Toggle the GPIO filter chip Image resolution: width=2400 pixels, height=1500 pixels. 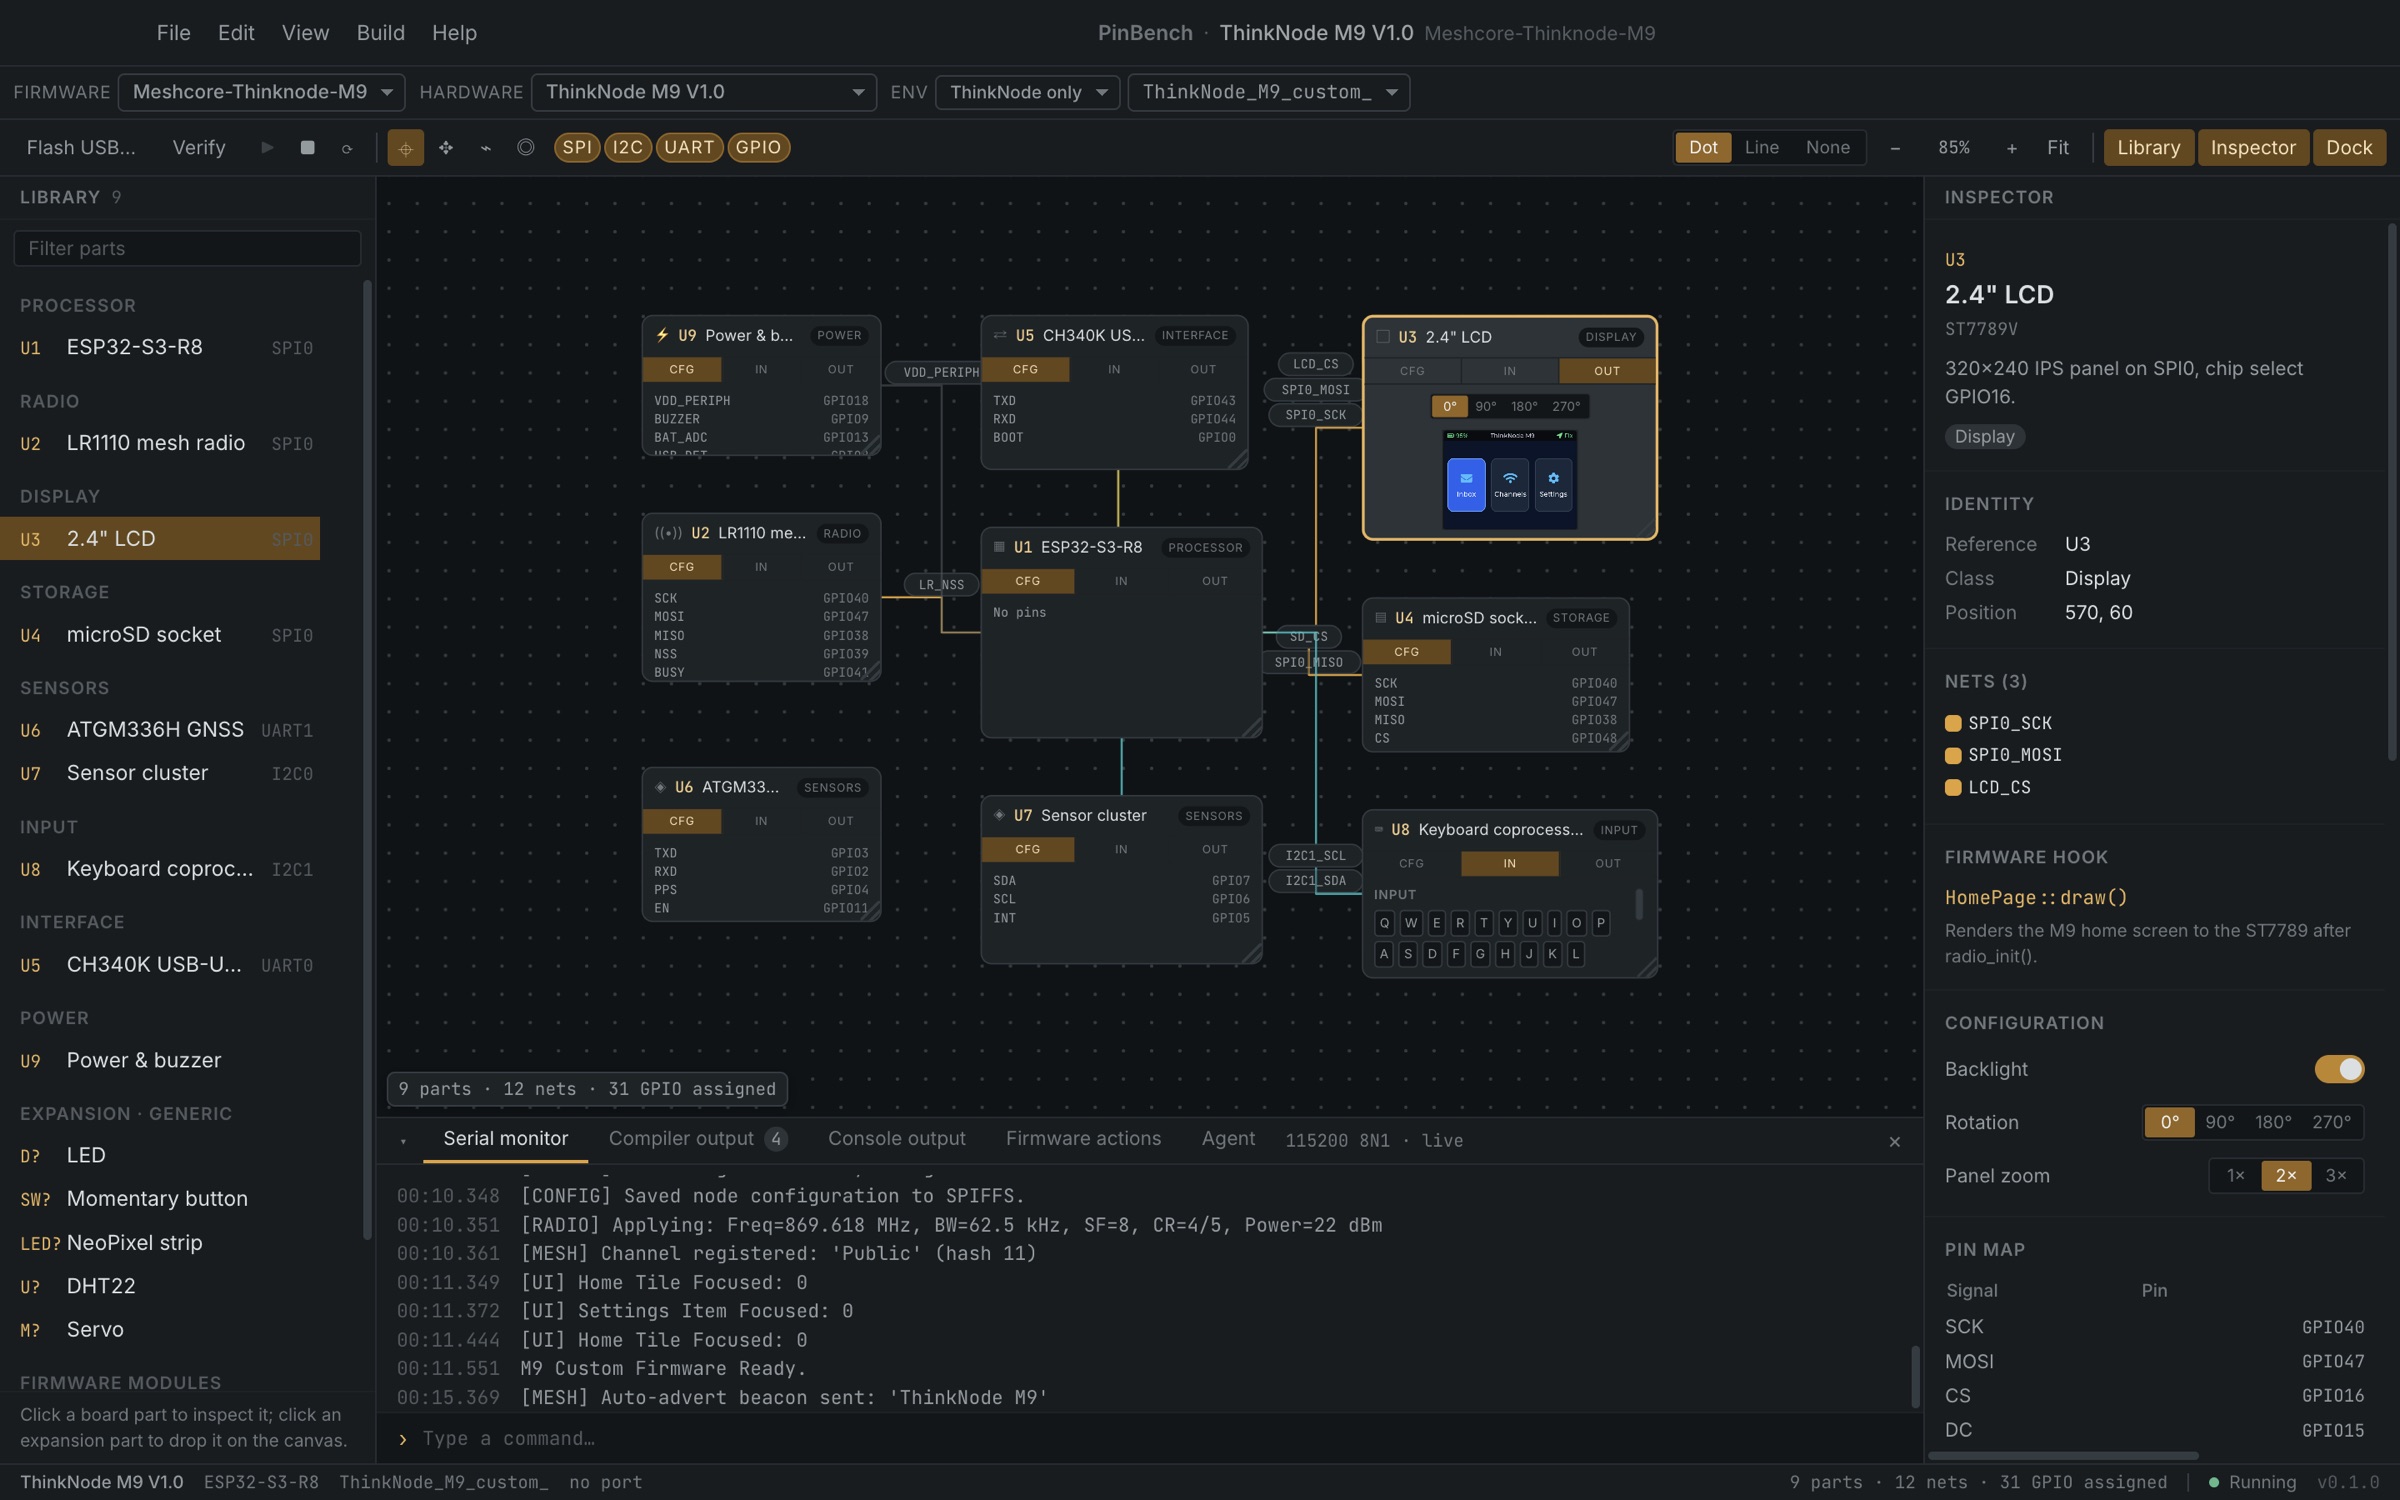(758, 147)
